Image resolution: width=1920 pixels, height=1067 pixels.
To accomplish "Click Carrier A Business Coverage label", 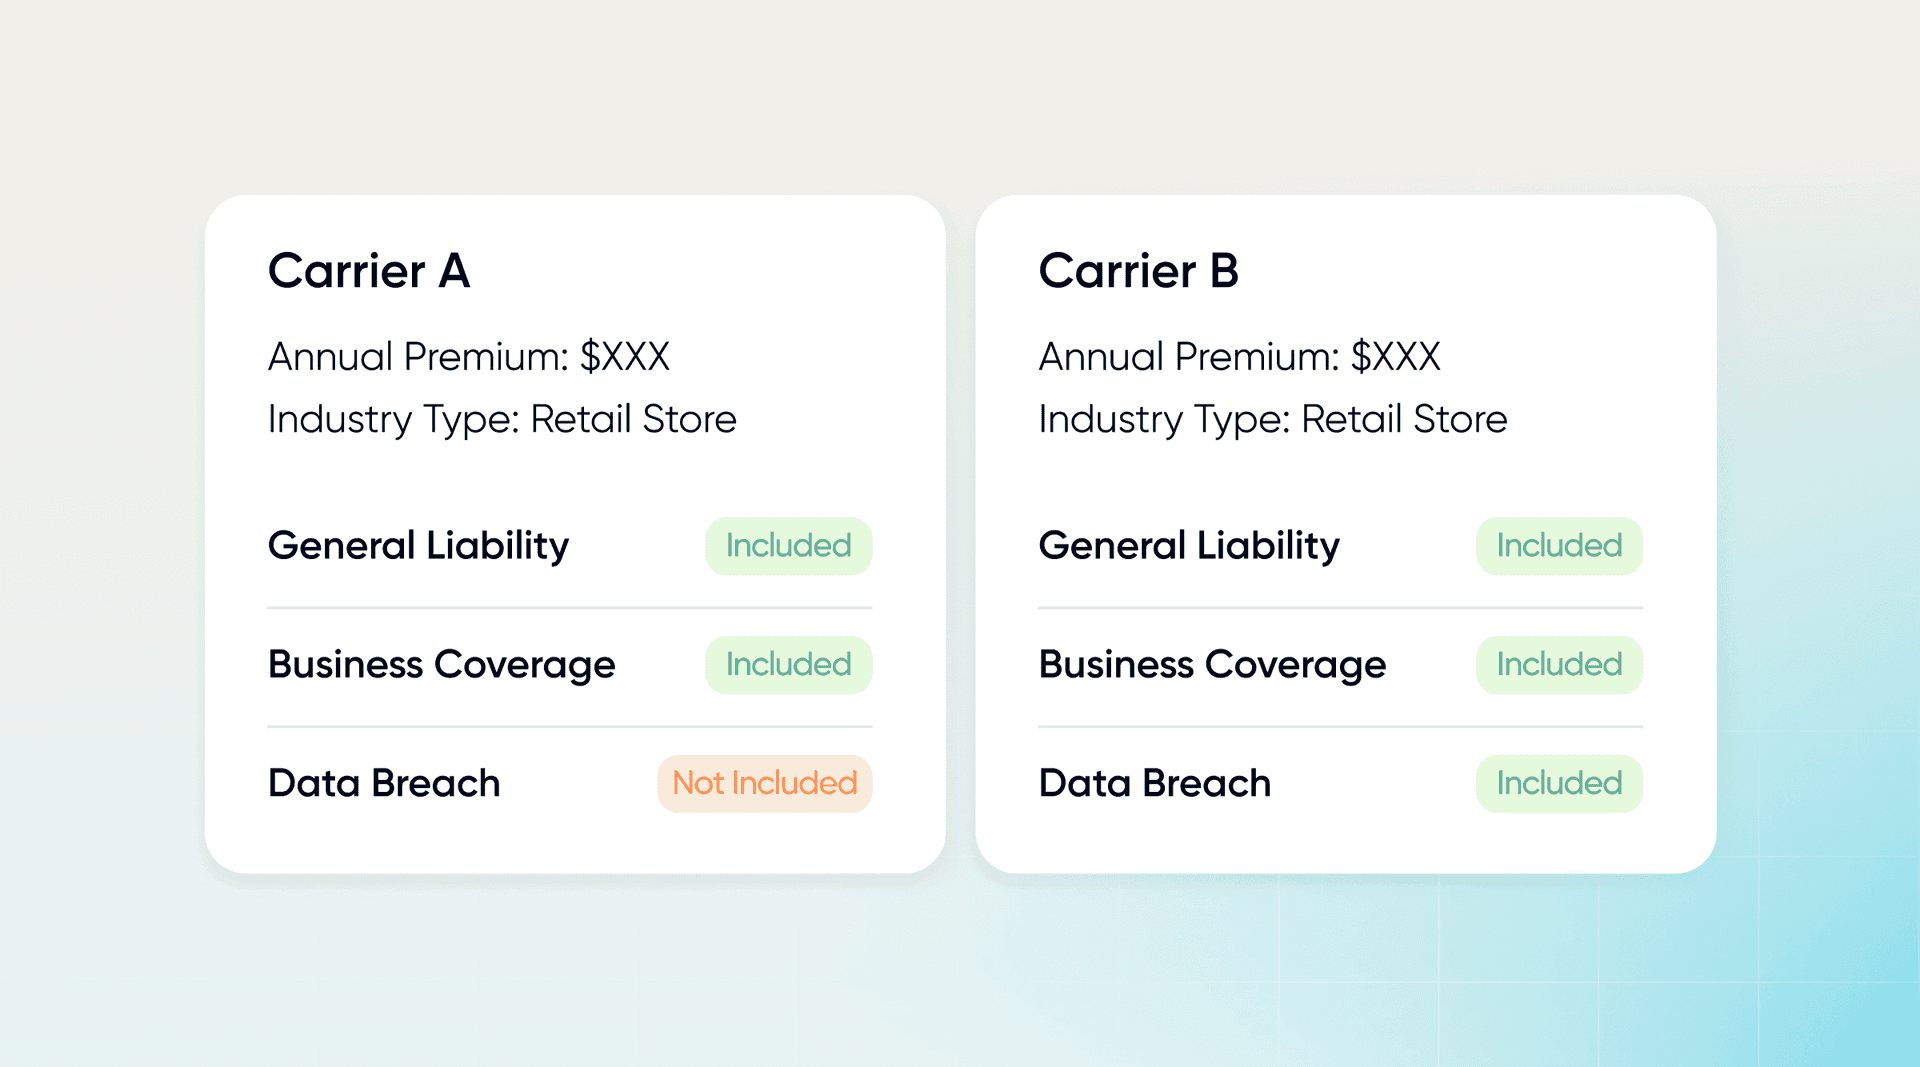I will tap(441, 665).
